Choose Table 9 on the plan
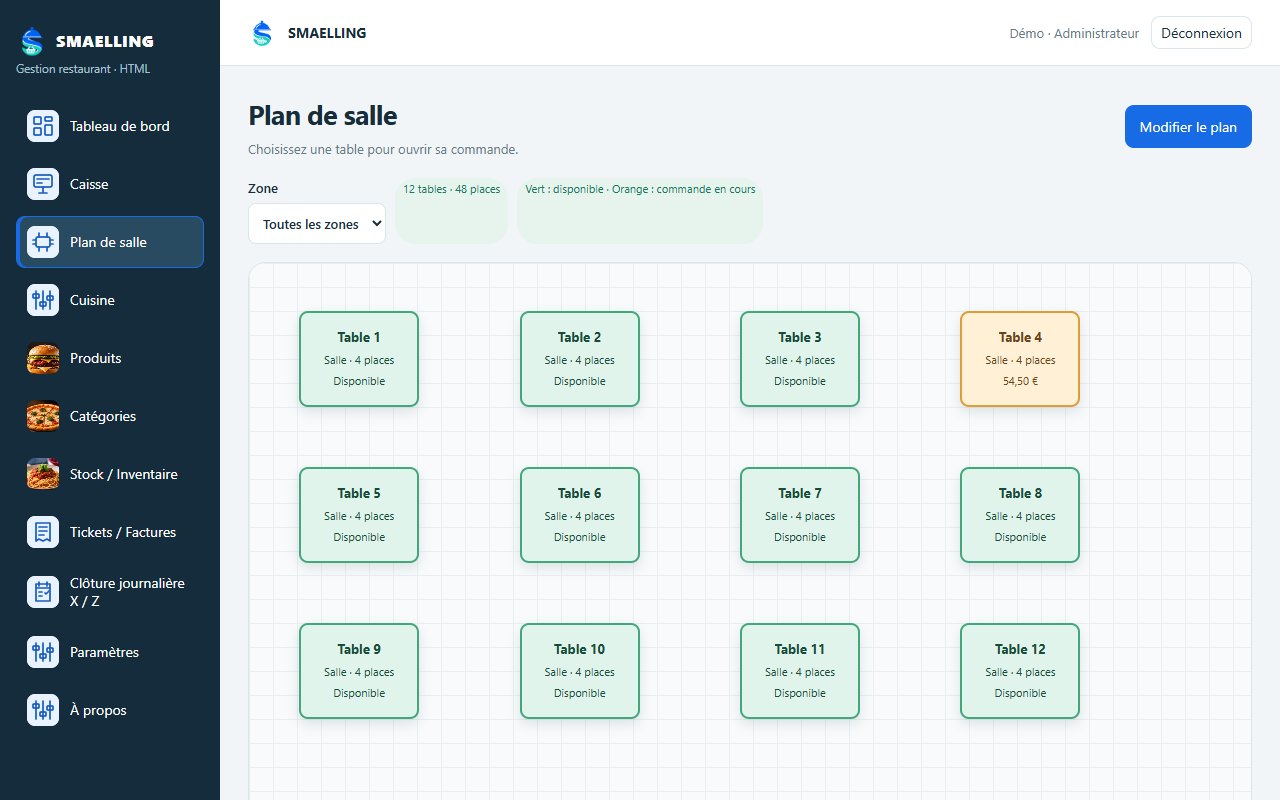Screen dimensions: 1280x800 [x=359, y=671]
